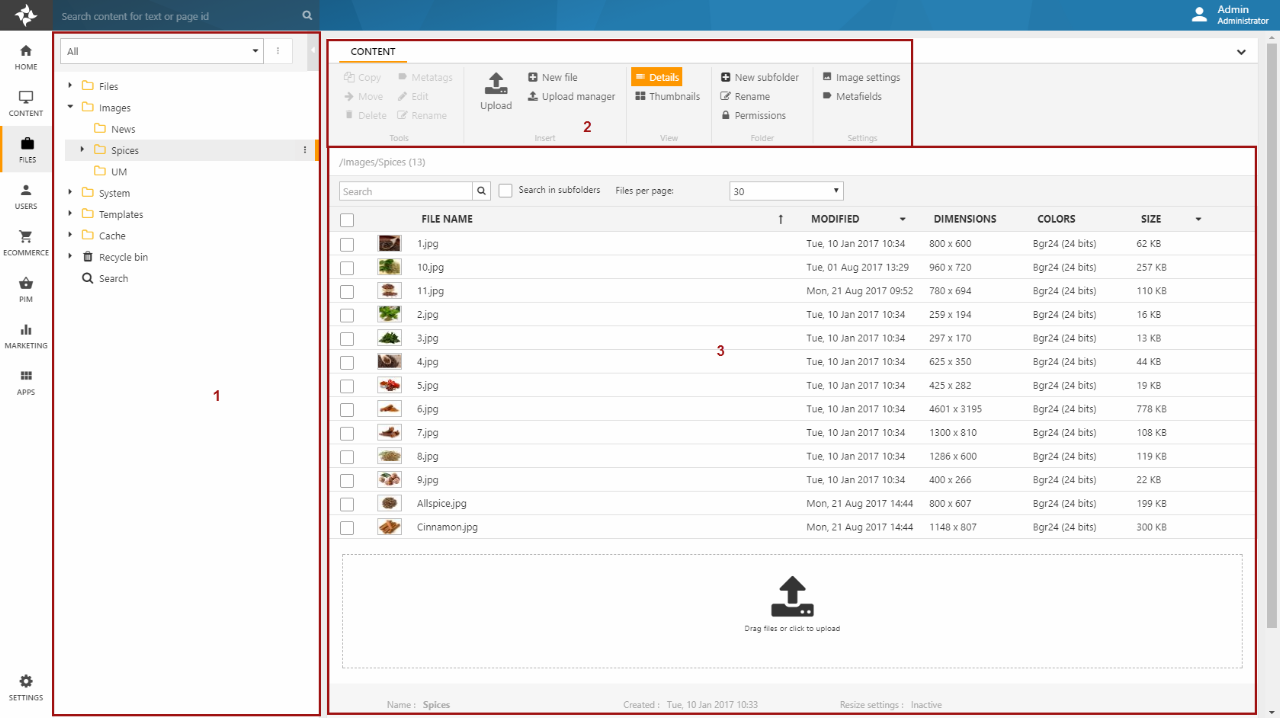Open folder Permissions
This screenshot has width=1280, height=718.
pos(753,116)
